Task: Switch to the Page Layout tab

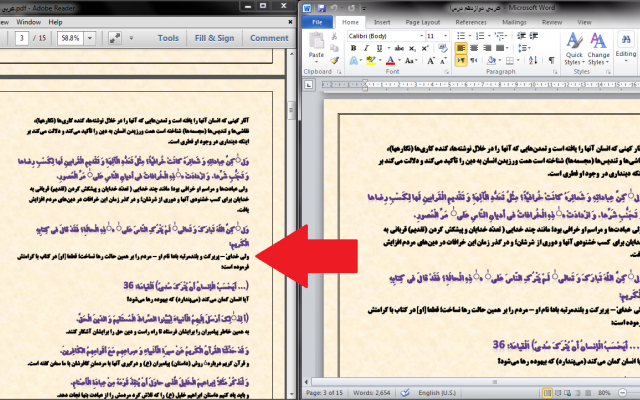Action: (x=422, y=22)
